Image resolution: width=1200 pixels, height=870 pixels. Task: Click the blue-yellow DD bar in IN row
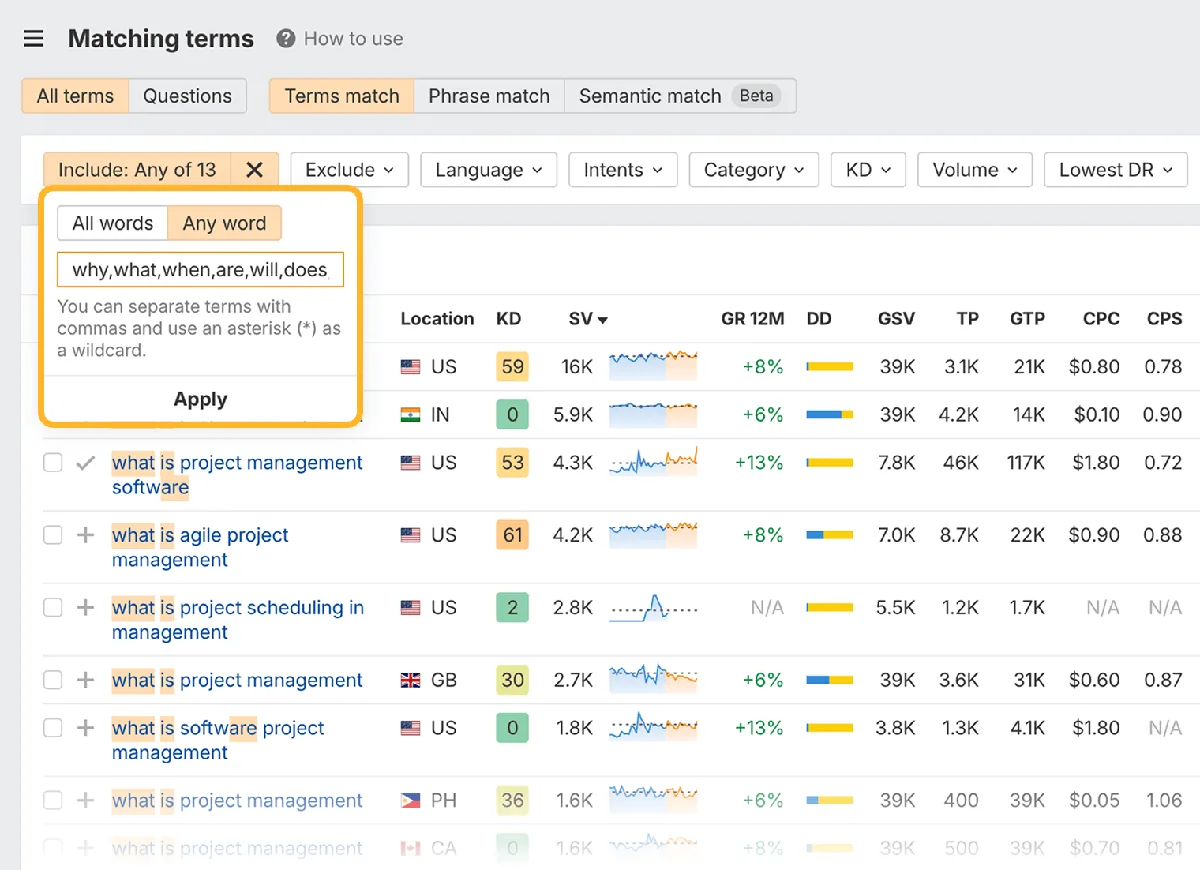830,415
